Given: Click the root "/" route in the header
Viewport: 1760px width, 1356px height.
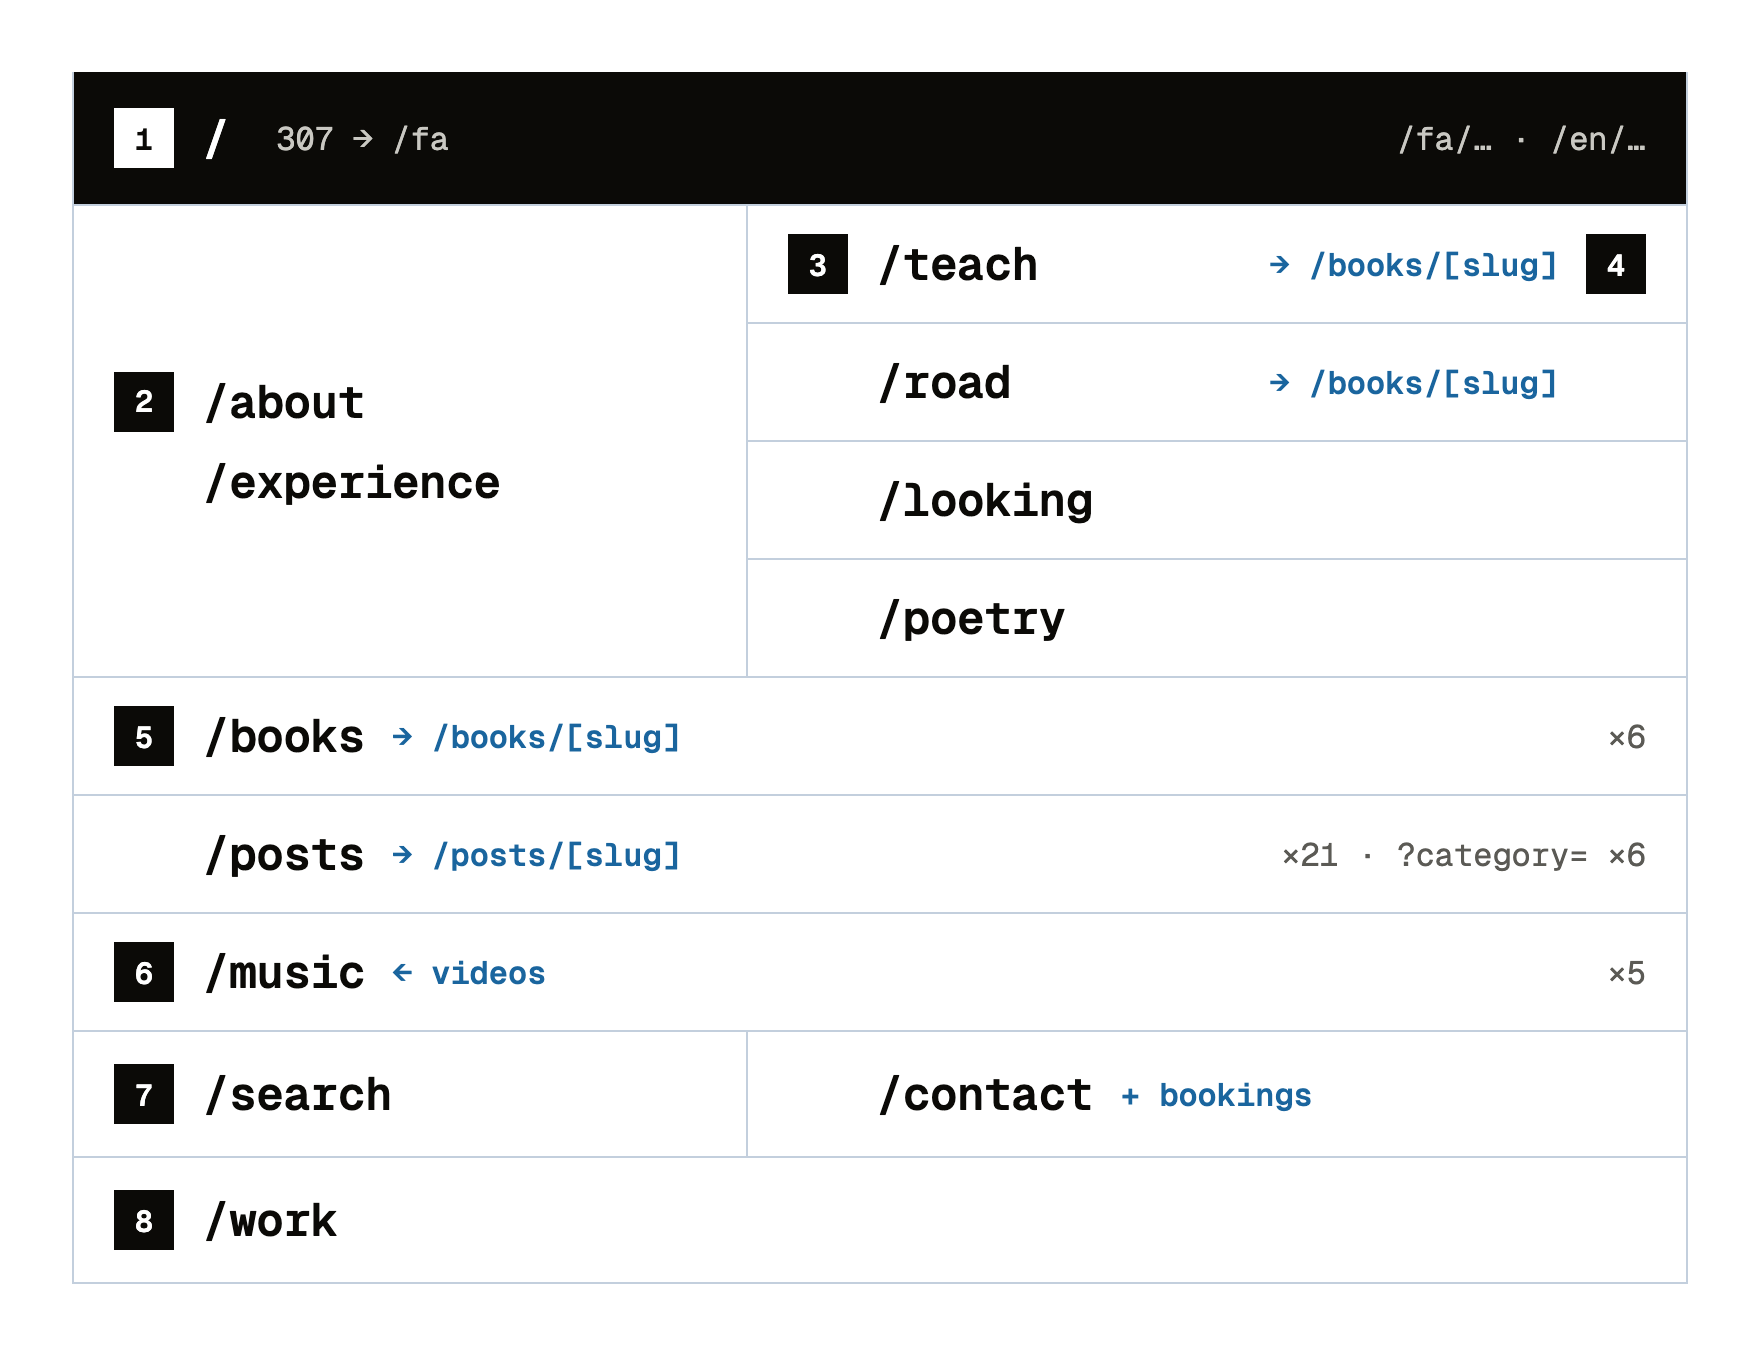Looking at the screenshot, I should point(216,139).
